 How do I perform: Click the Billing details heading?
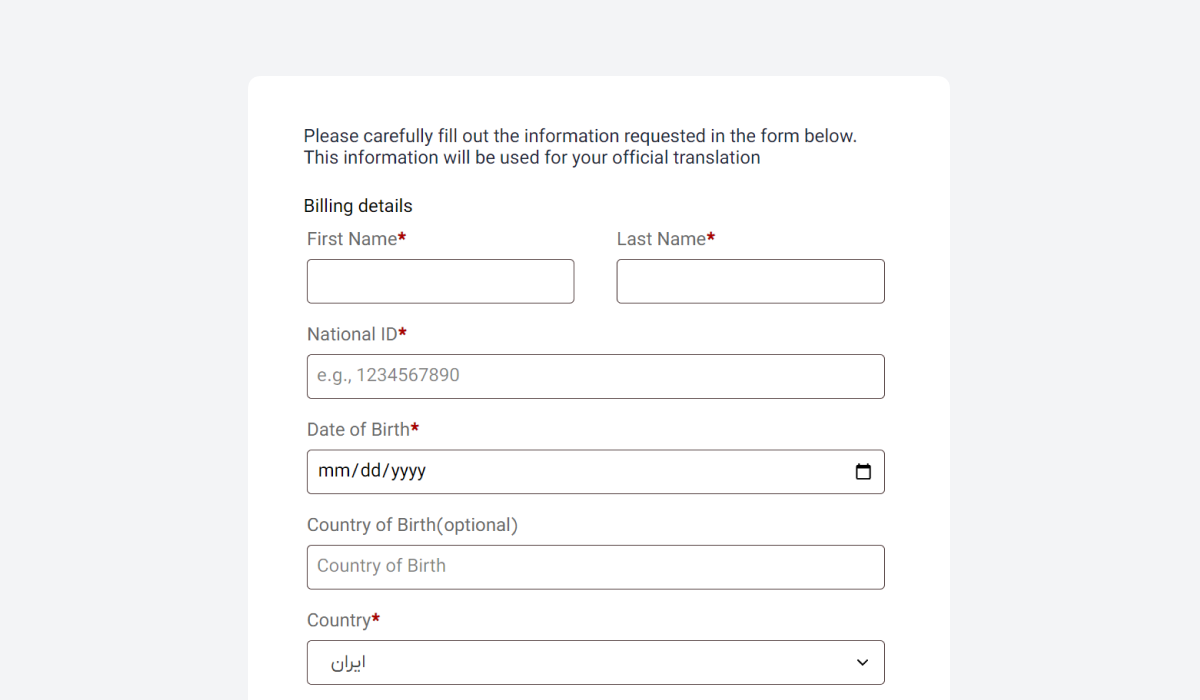[x=358, y=206]
